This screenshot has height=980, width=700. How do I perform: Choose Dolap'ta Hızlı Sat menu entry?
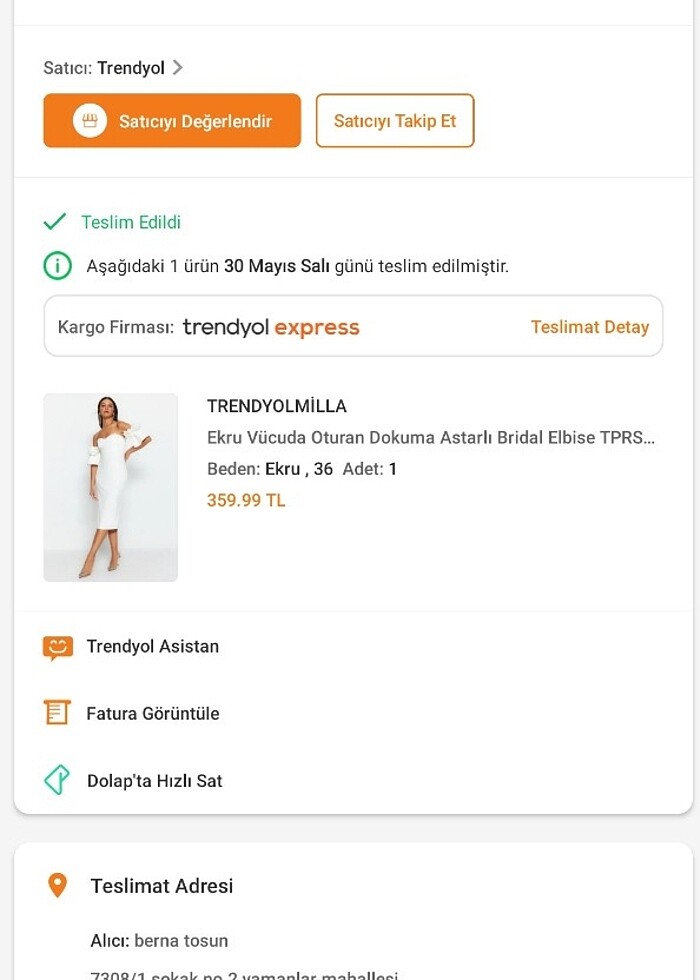click(x=154, y=781)
